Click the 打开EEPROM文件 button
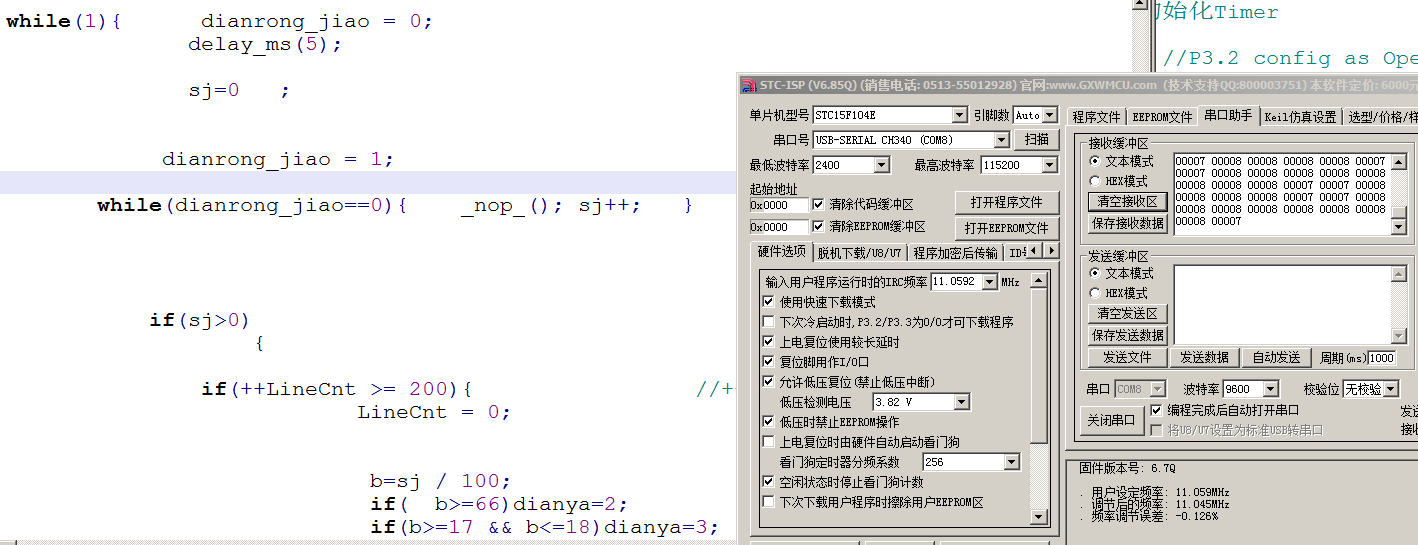This screenshot has height=545, width=1418. [1006, 228]
